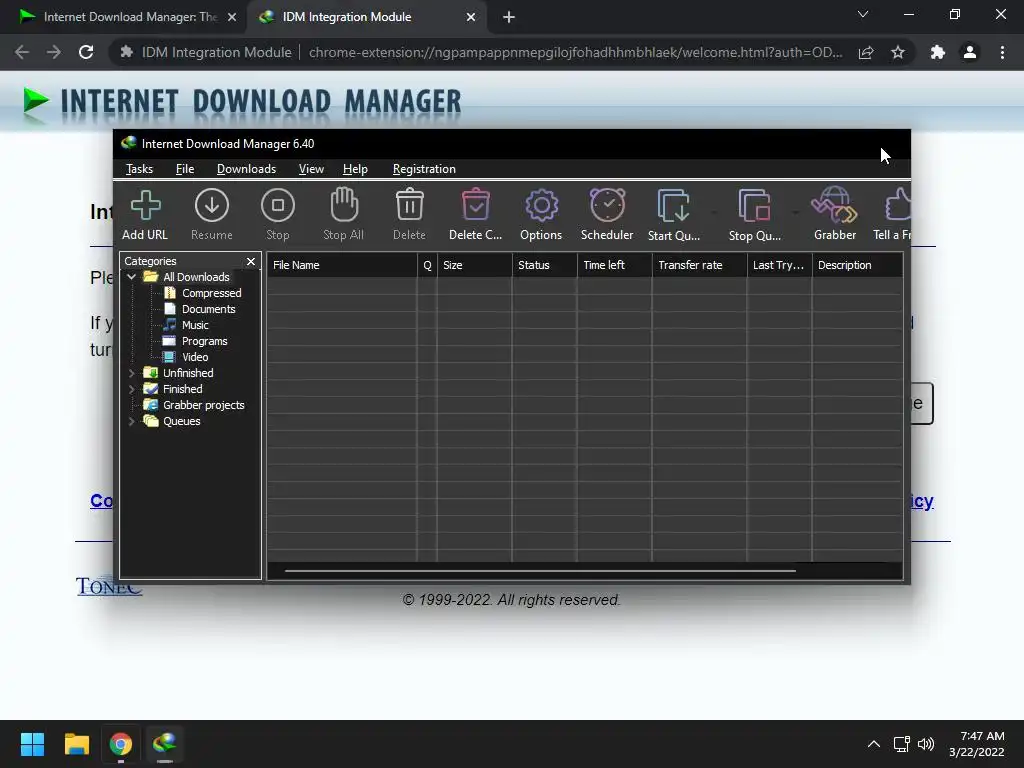Screen dimensions: 1024x768
Task: Open a new Chrome tab
Action: pos(509,17)
